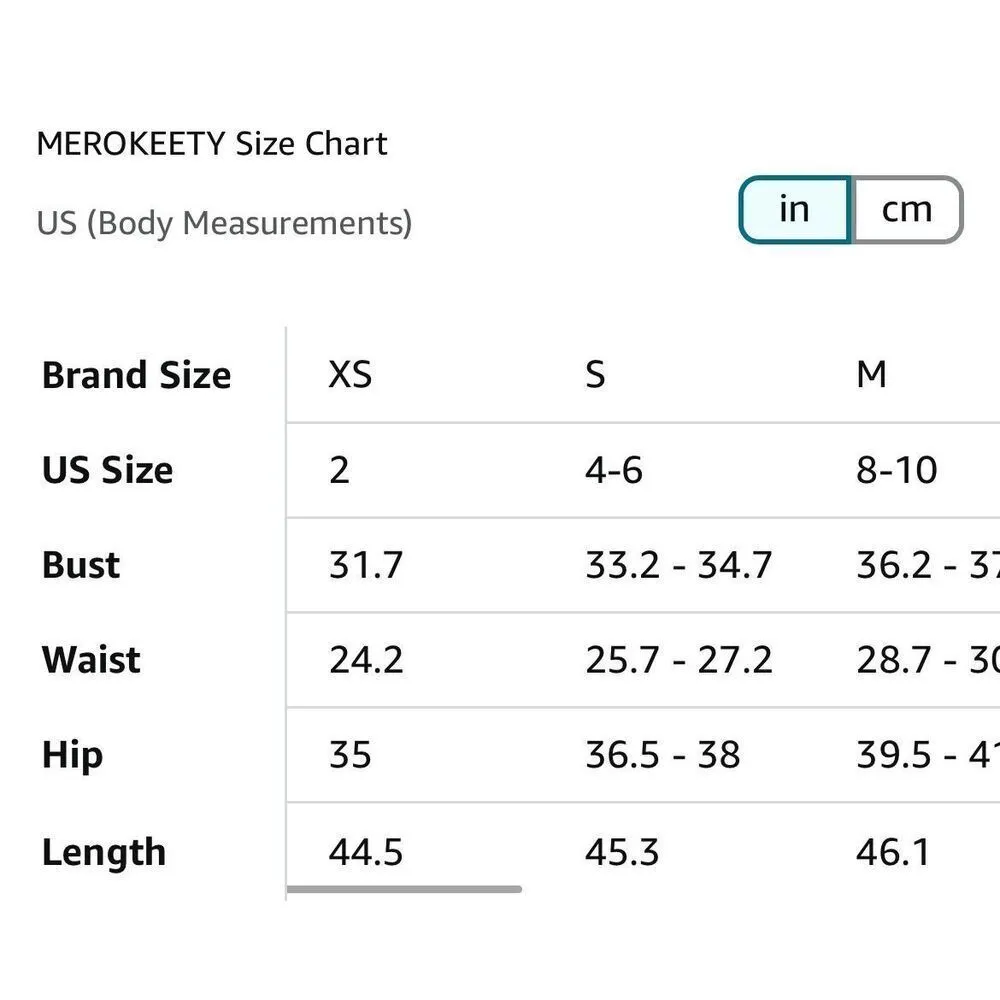Click the 8-10 US size cell

[x=896, y=470]
